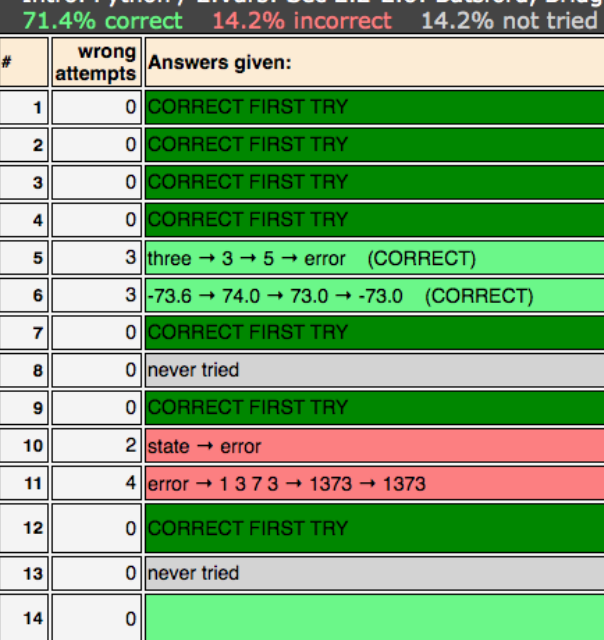Image resolution: width=604 pixels, height=640 pixels.
Task: Select wrong attempts count 3 for question 5
Action: [96, 258]
